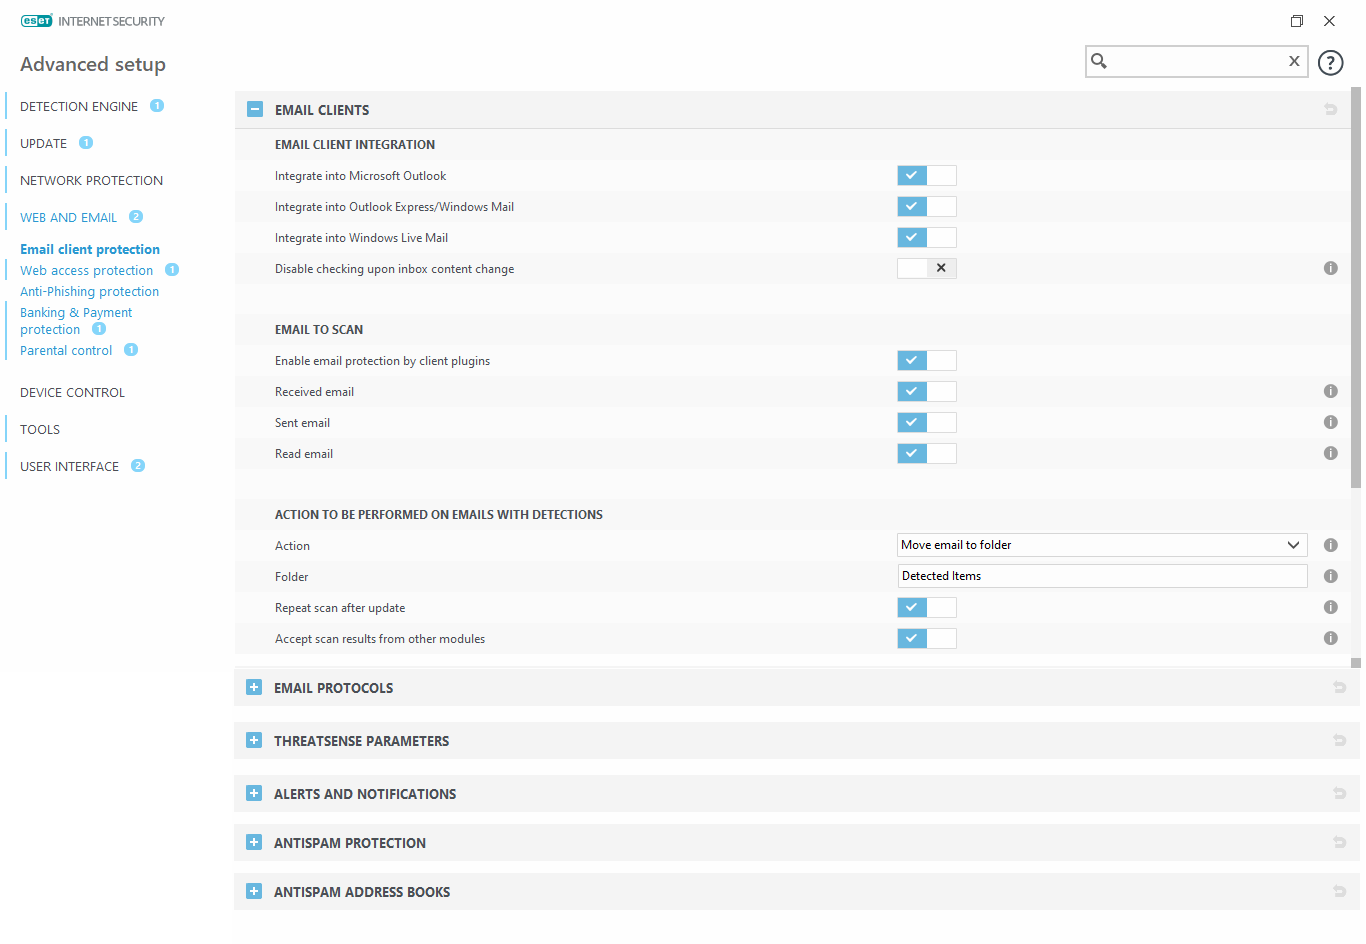Show info for Disable checking upon inbox change
Screen dimensions: 1366x944
tap(1330, 268)
